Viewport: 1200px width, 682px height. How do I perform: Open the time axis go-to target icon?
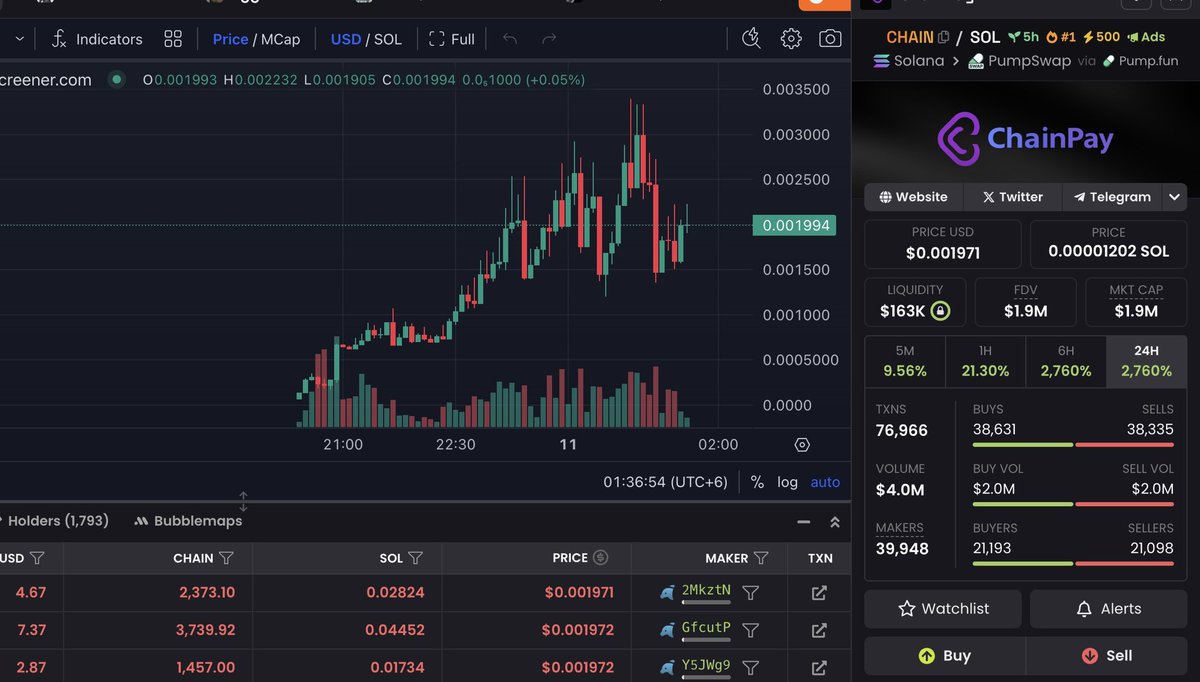click(802, 445)
